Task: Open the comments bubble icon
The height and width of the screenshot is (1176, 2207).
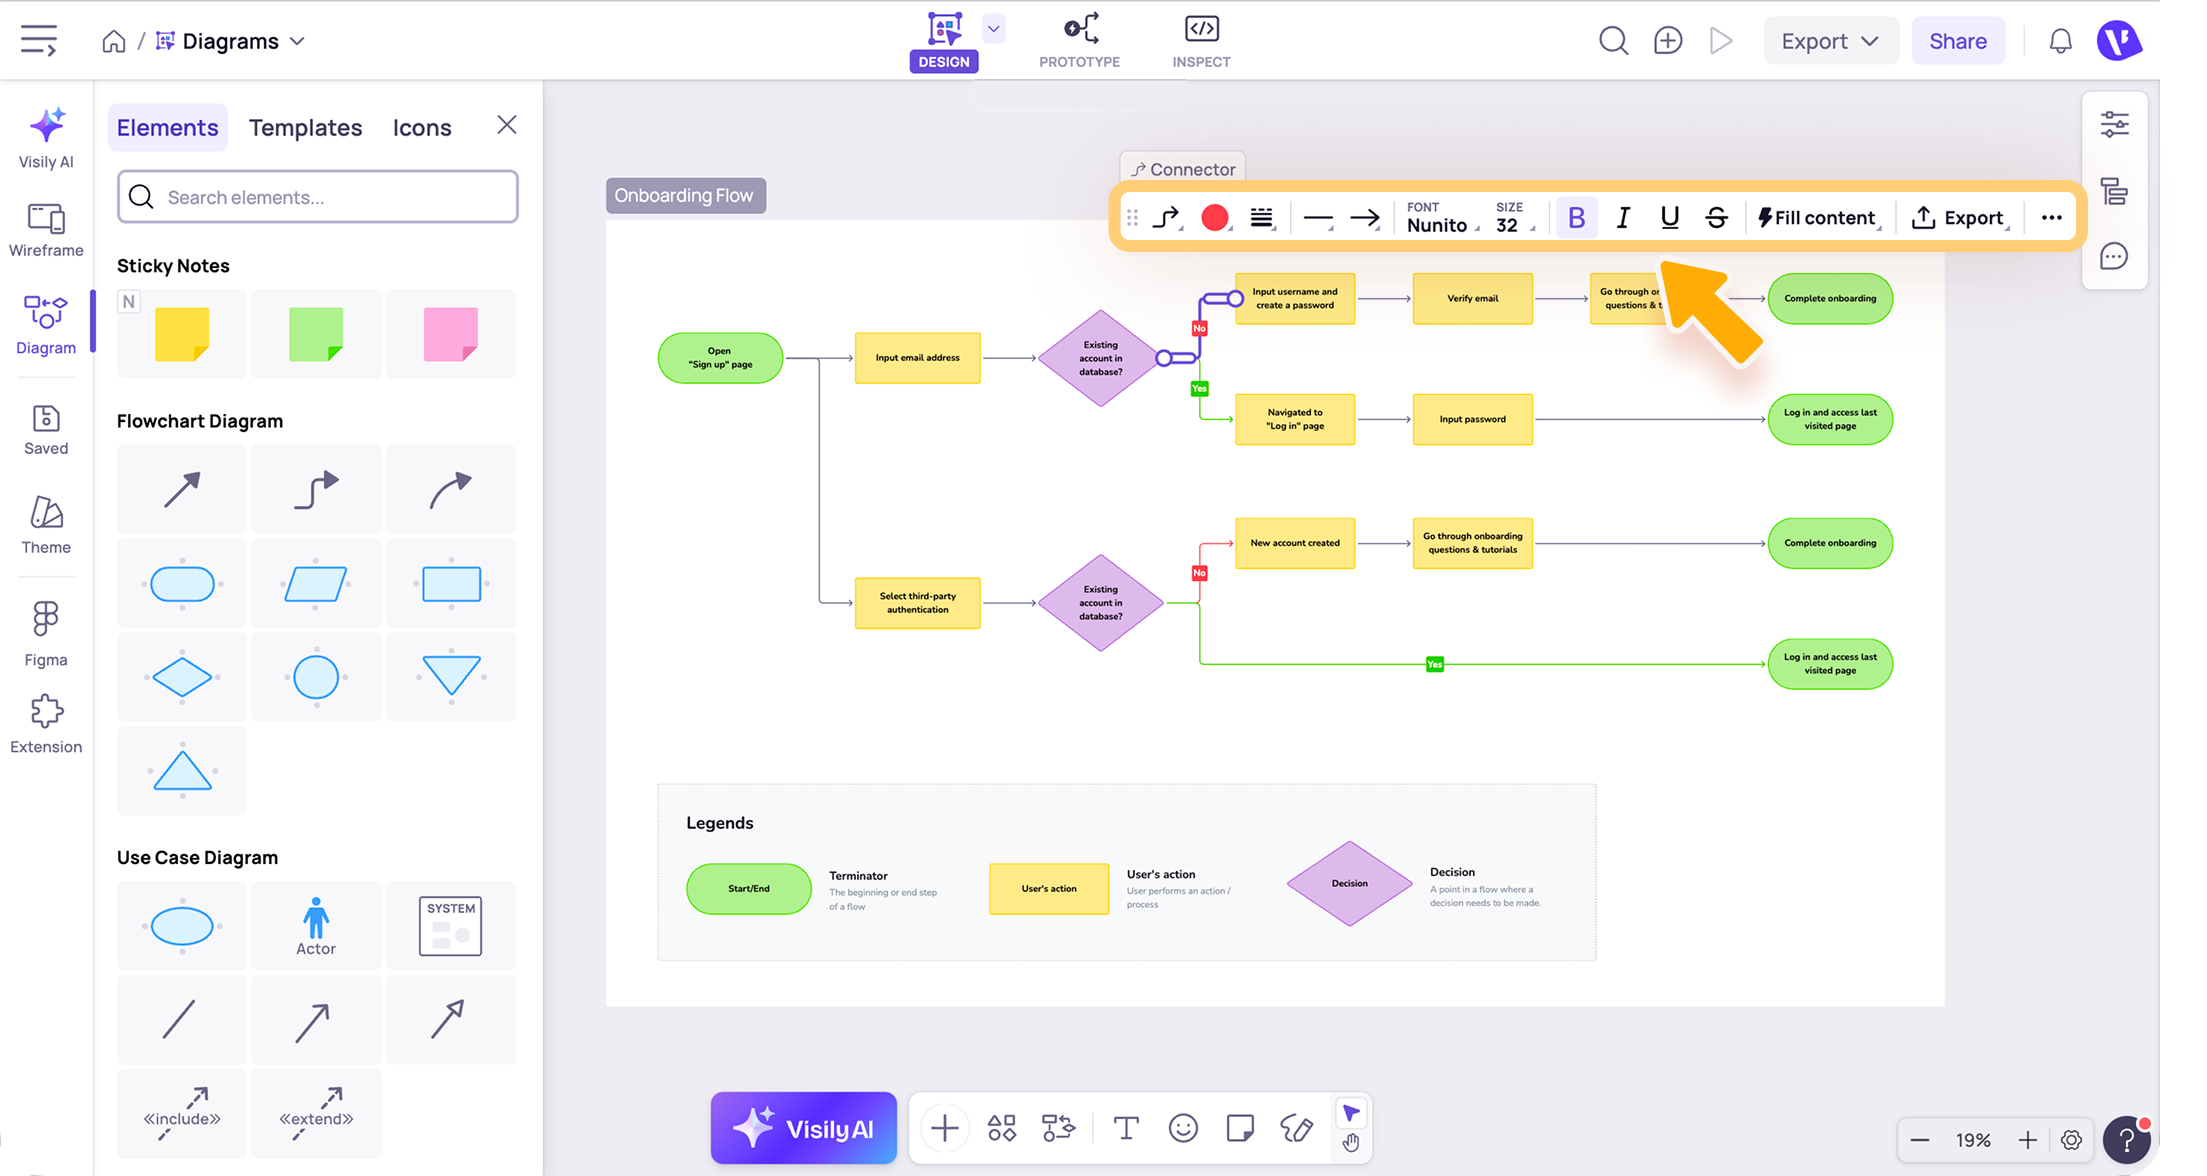Action: coord(2114,257)
